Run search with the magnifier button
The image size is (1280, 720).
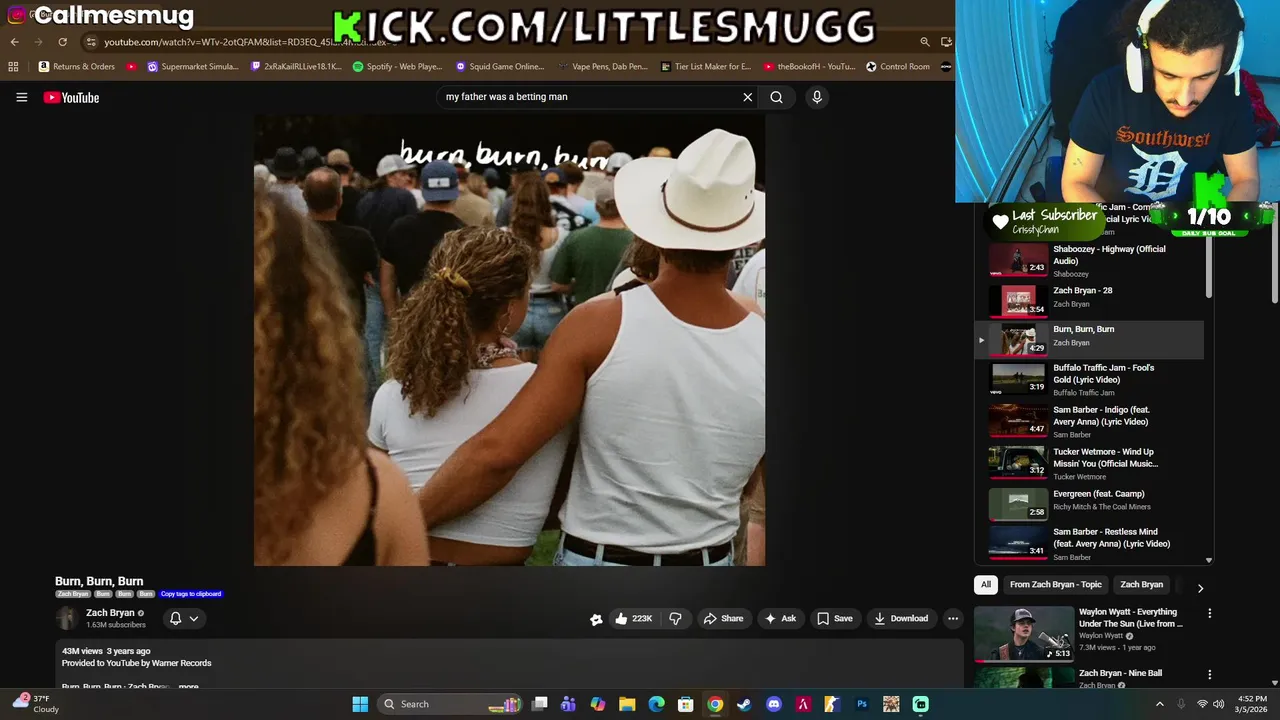coord(776,97)
